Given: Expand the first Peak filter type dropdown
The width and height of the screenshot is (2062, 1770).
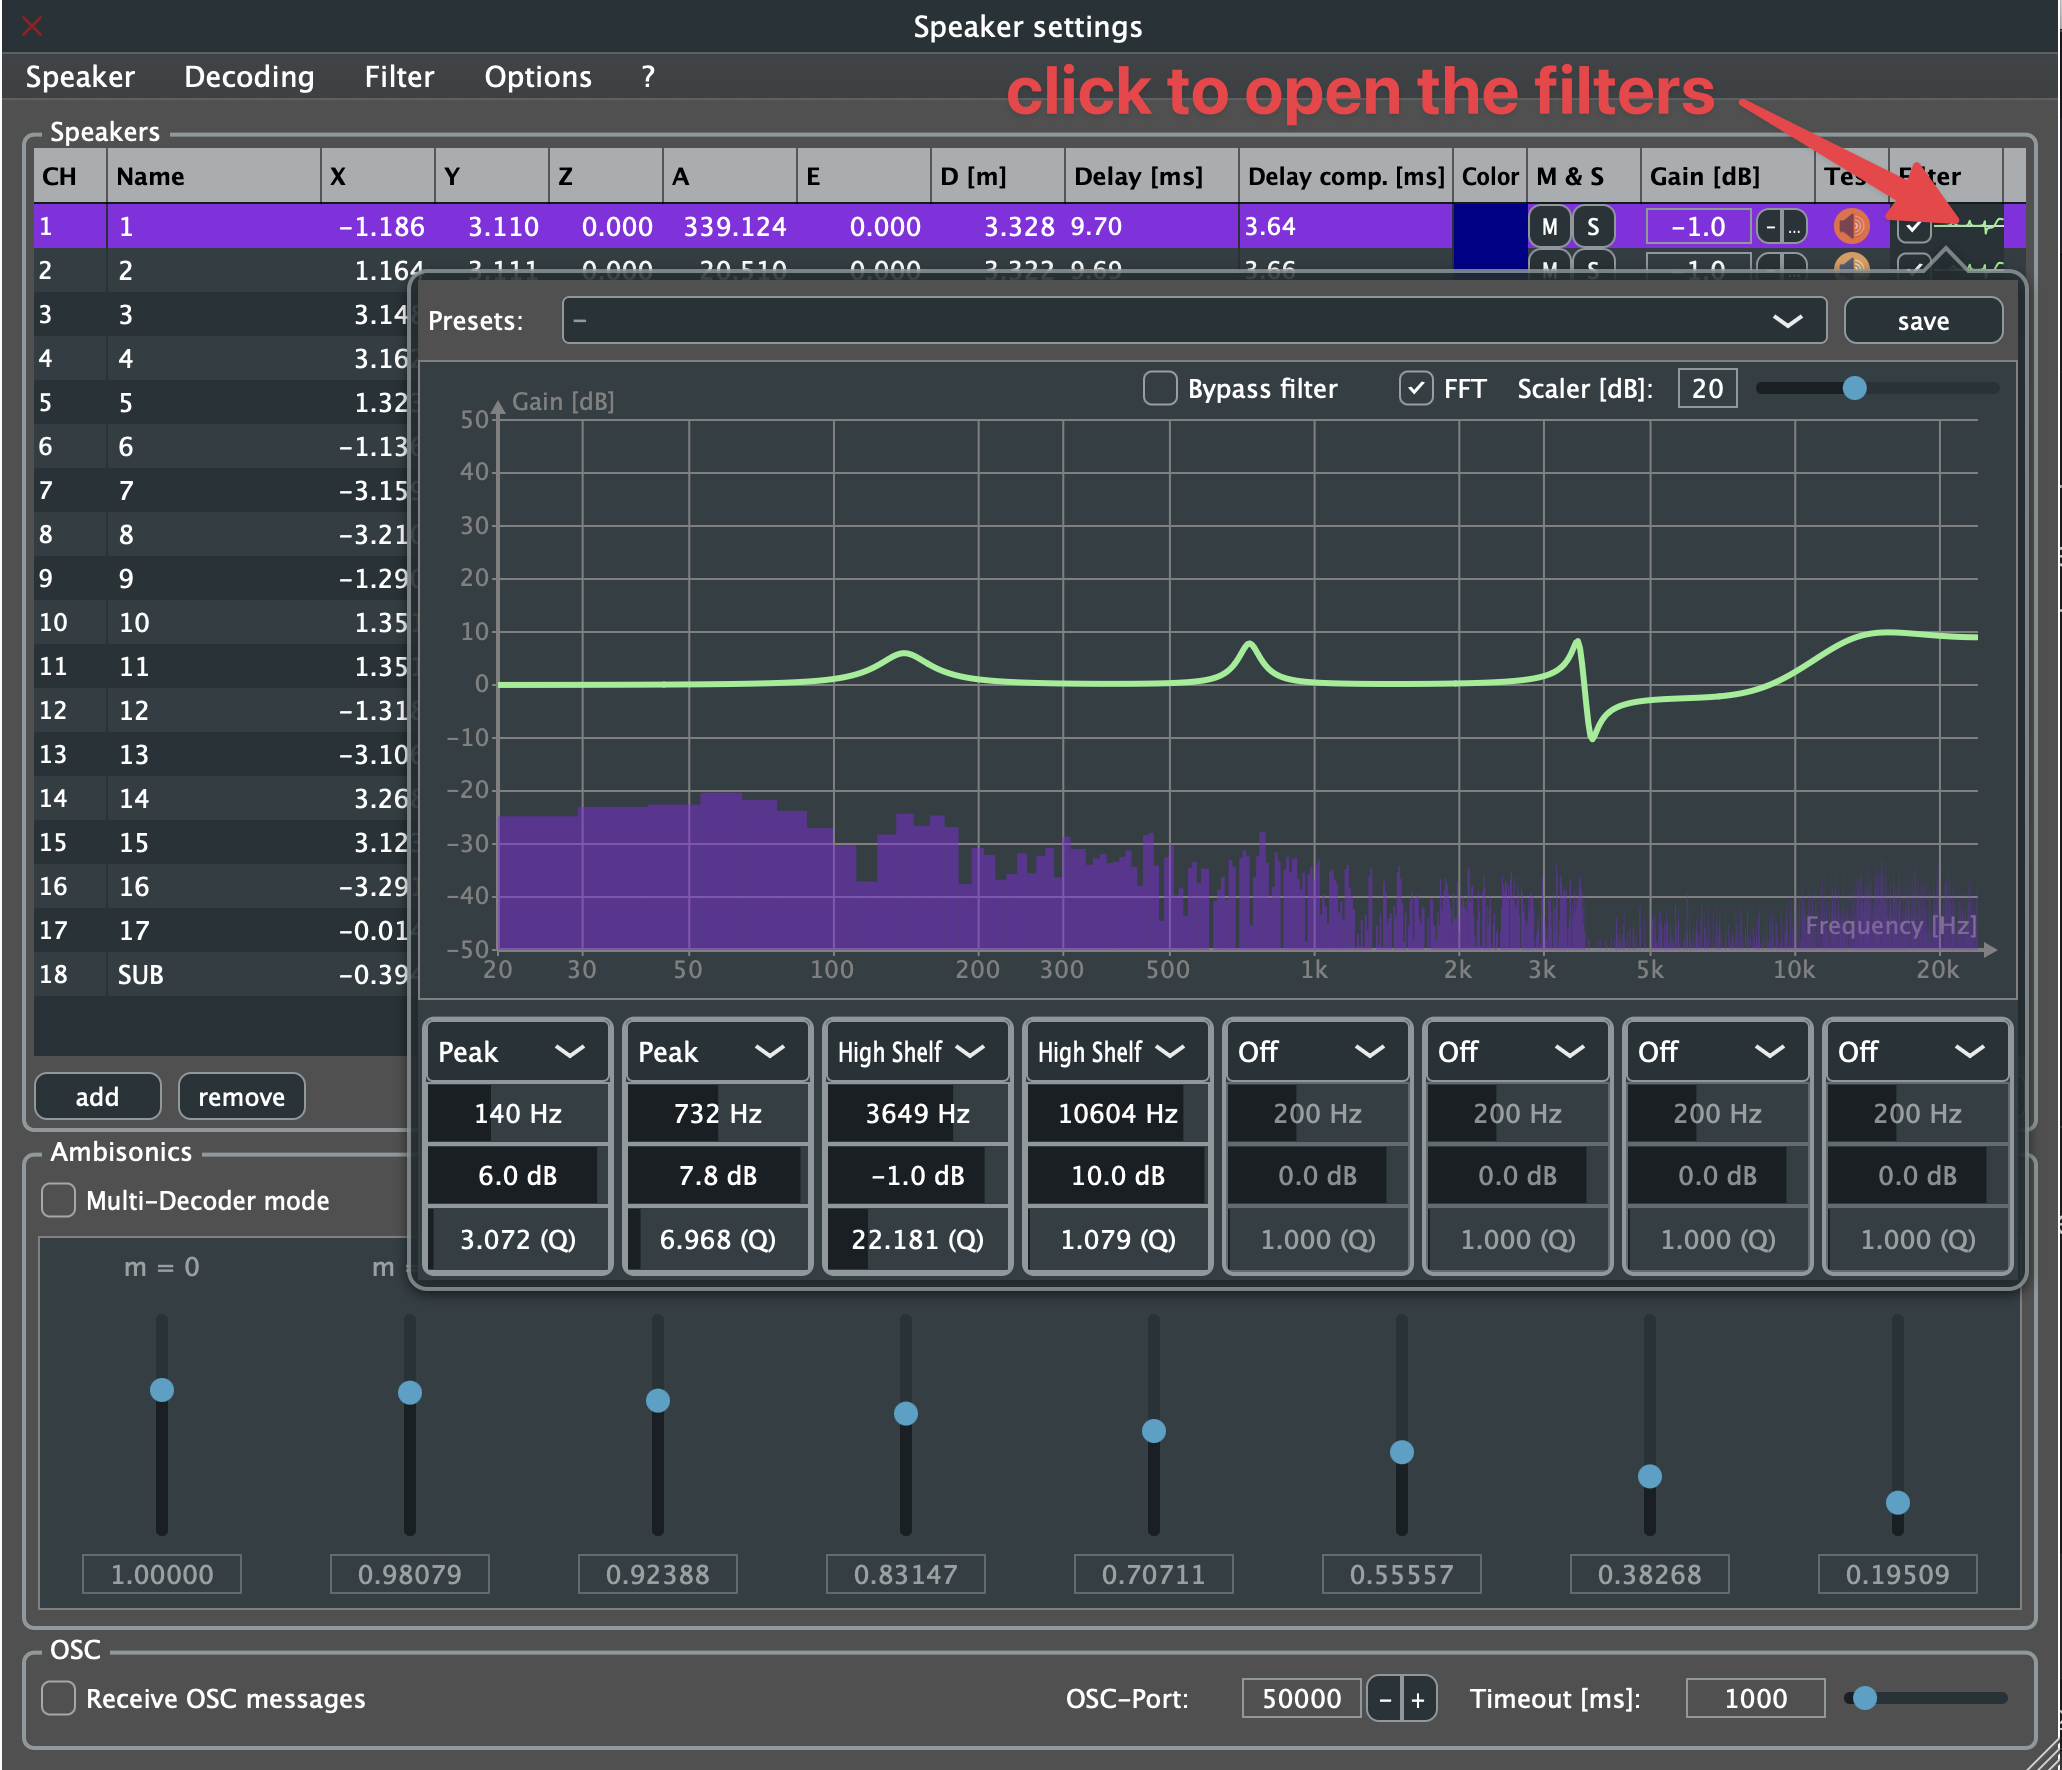Looking at the screenshot, I should 517,1052.
